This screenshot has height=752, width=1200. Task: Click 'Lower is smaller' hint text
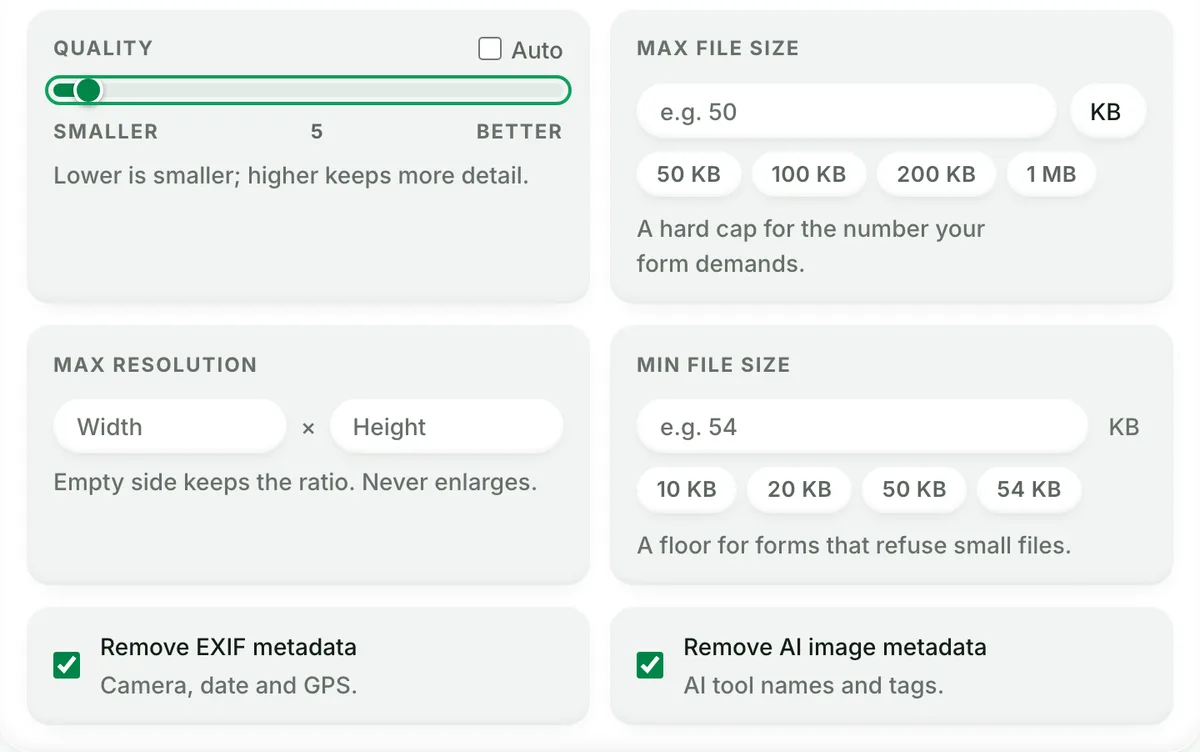[291, 176]
